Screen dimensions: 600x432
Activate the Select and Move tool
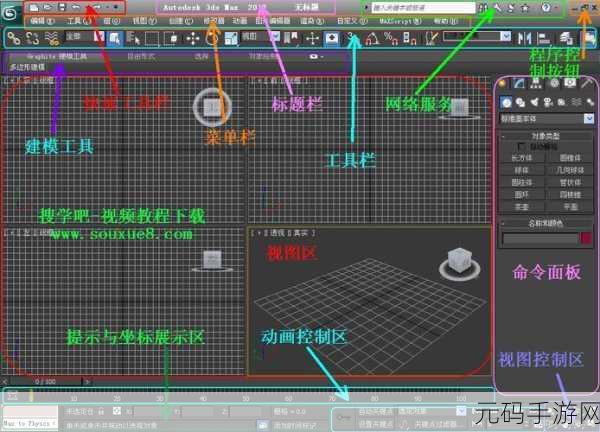[192, 38]
